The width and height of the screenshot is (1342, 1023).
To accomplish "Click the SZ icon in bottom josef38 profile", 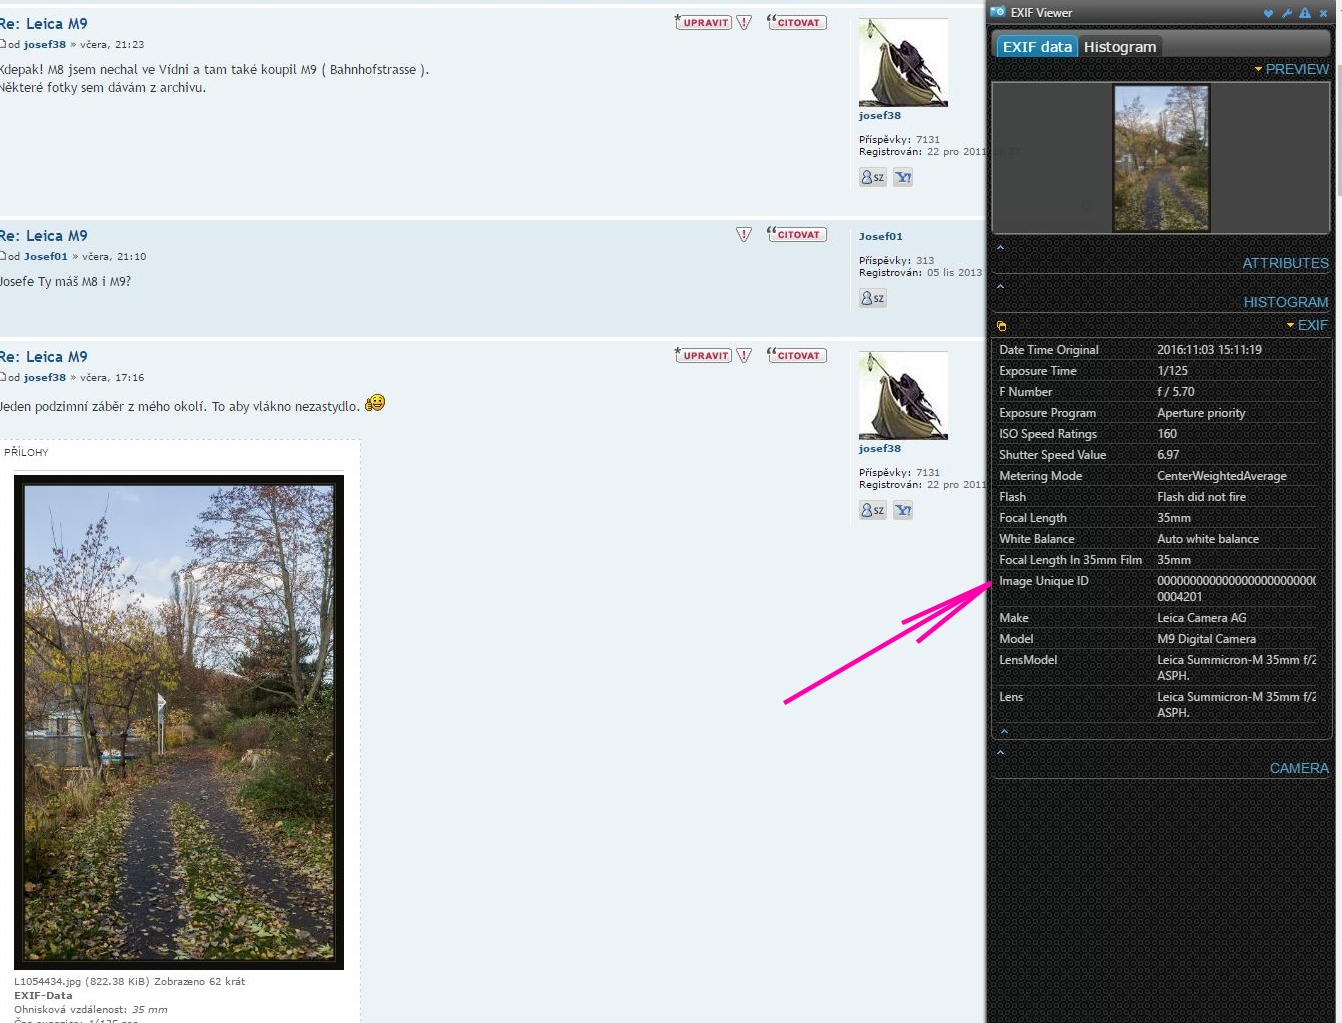I will coord(873,510).
